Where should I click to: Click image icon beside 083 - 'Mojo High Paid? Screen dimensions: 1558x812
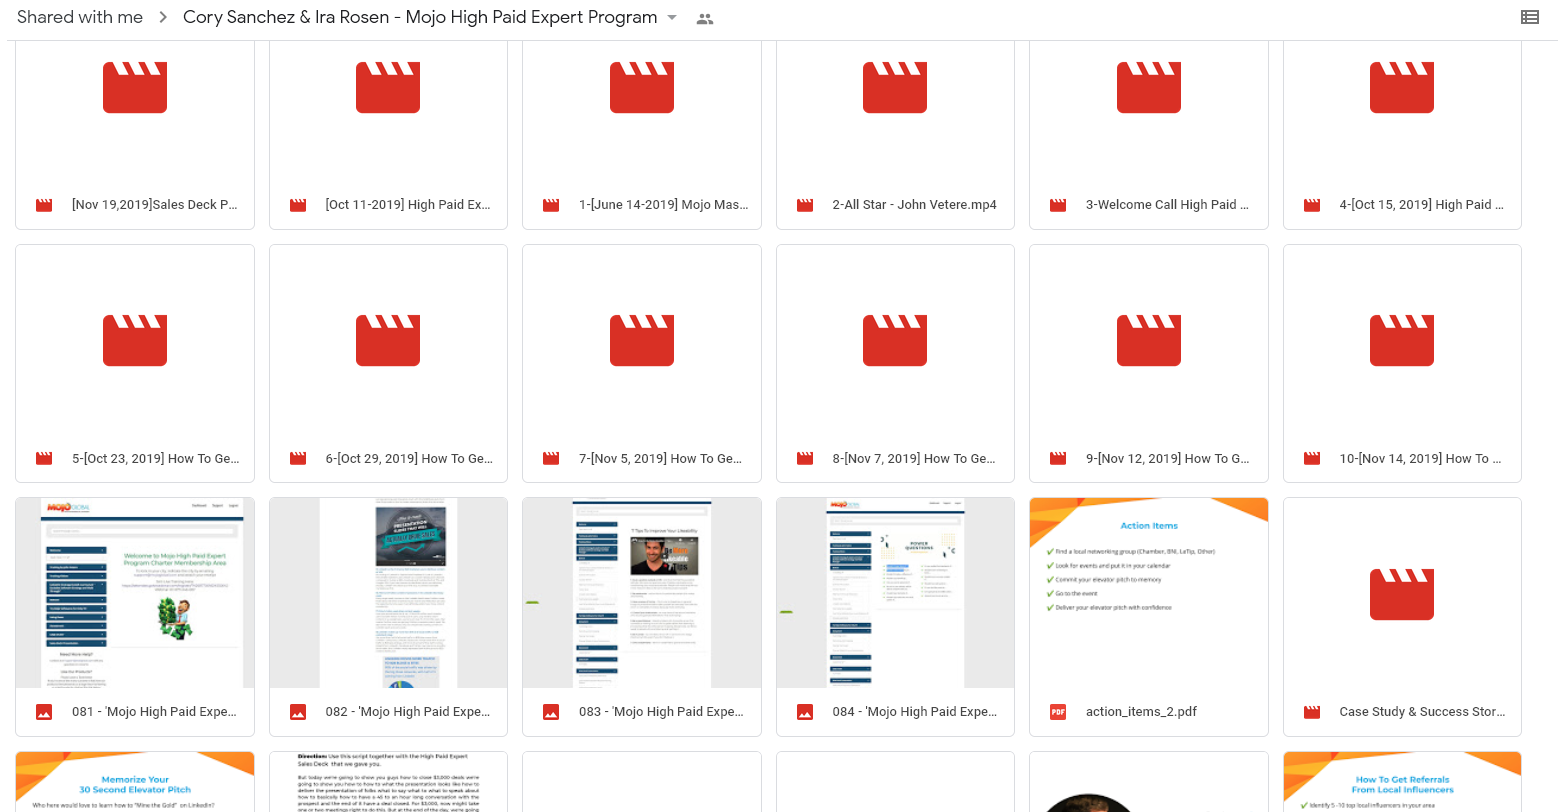pyautogui.click(x=551, y=712)
